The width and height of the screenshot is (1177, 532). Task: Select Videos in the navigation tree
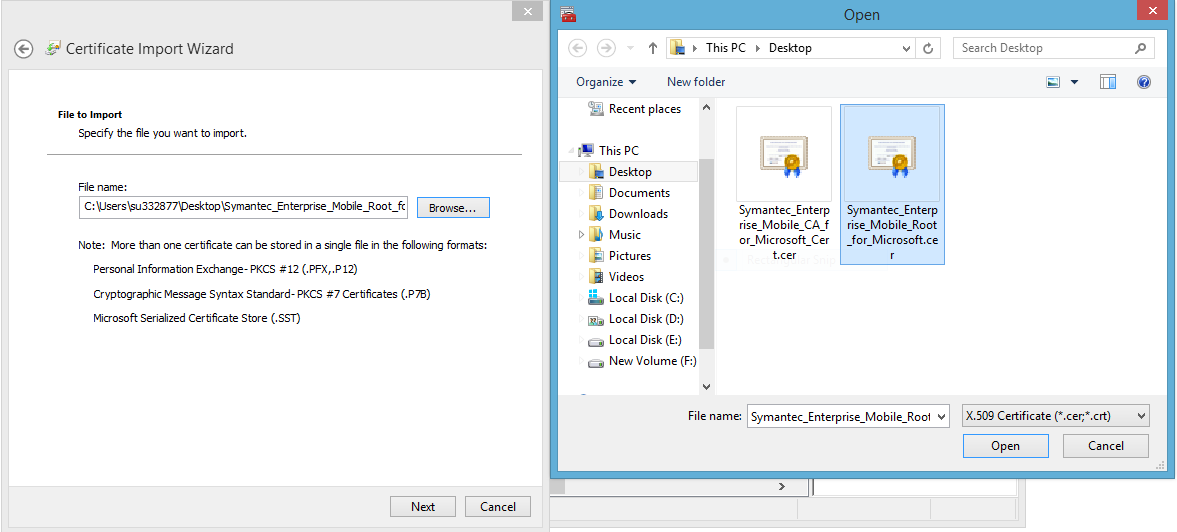[x=626, y=277]
